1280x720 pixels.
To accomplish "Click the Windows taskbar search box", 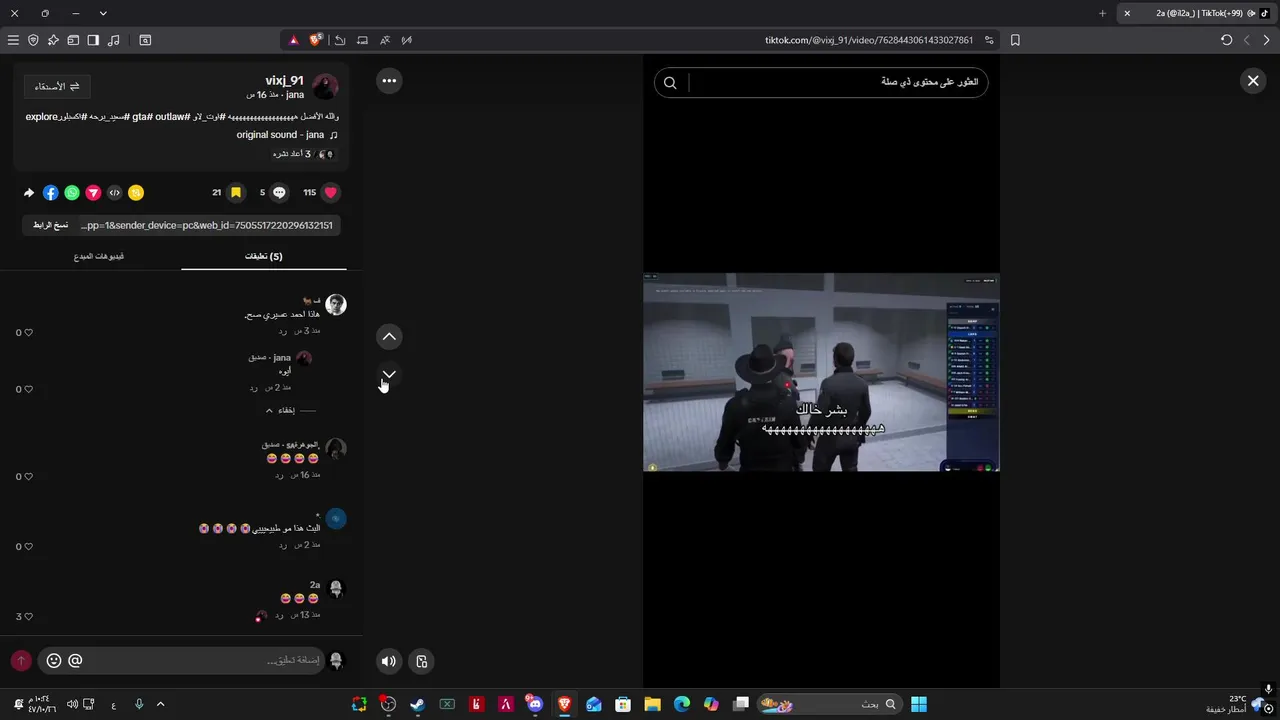I will pos(829,704).
